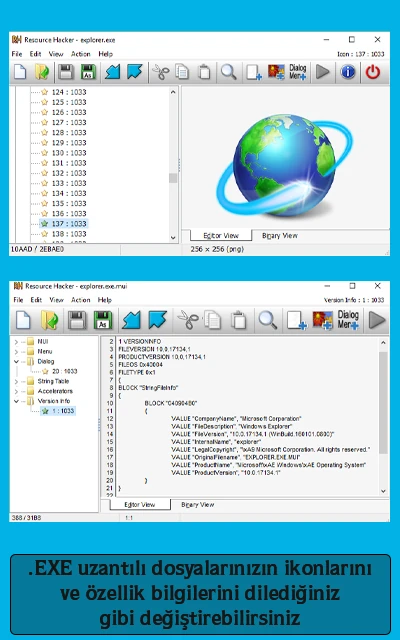Click Dialog Menu icon in top toolbar
The width and height of the screenshot is (400, 640).
298,72
